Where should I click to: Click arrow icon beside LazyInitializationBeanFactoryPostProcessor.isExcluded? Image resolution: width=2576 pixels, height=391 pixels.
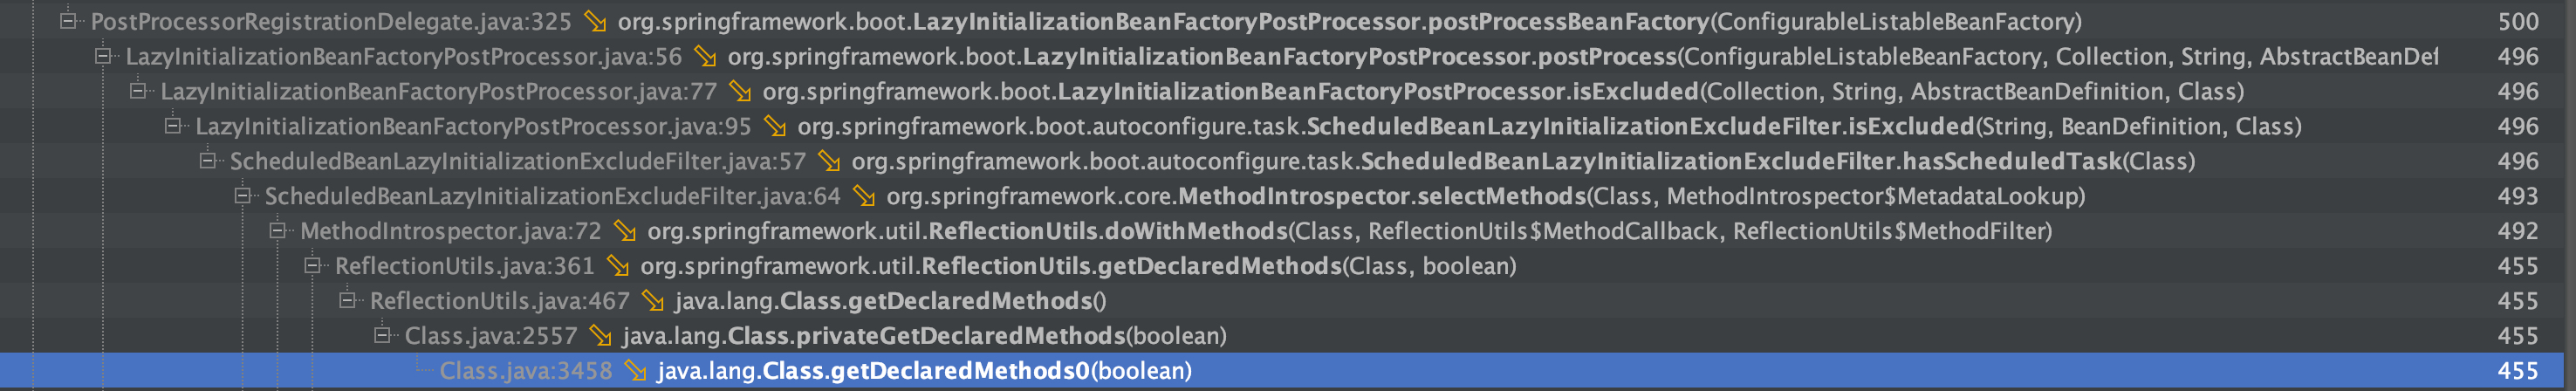pos(740,91)
